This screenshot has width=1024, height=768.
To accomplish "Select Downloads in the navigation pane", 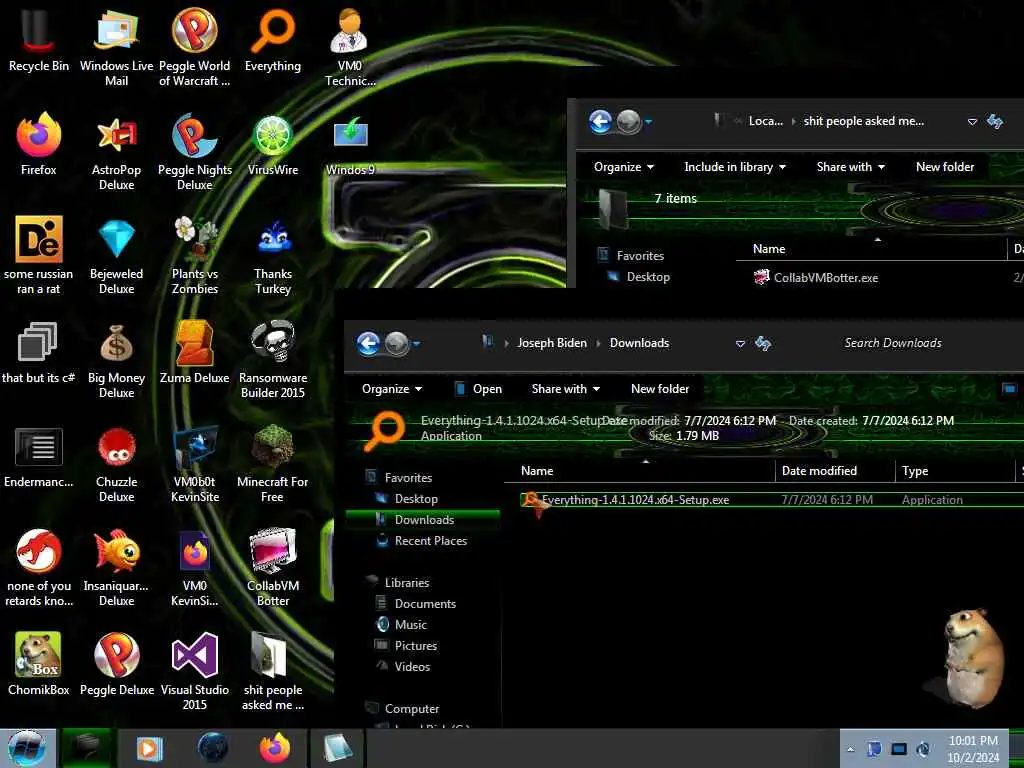I will point(424,520).
